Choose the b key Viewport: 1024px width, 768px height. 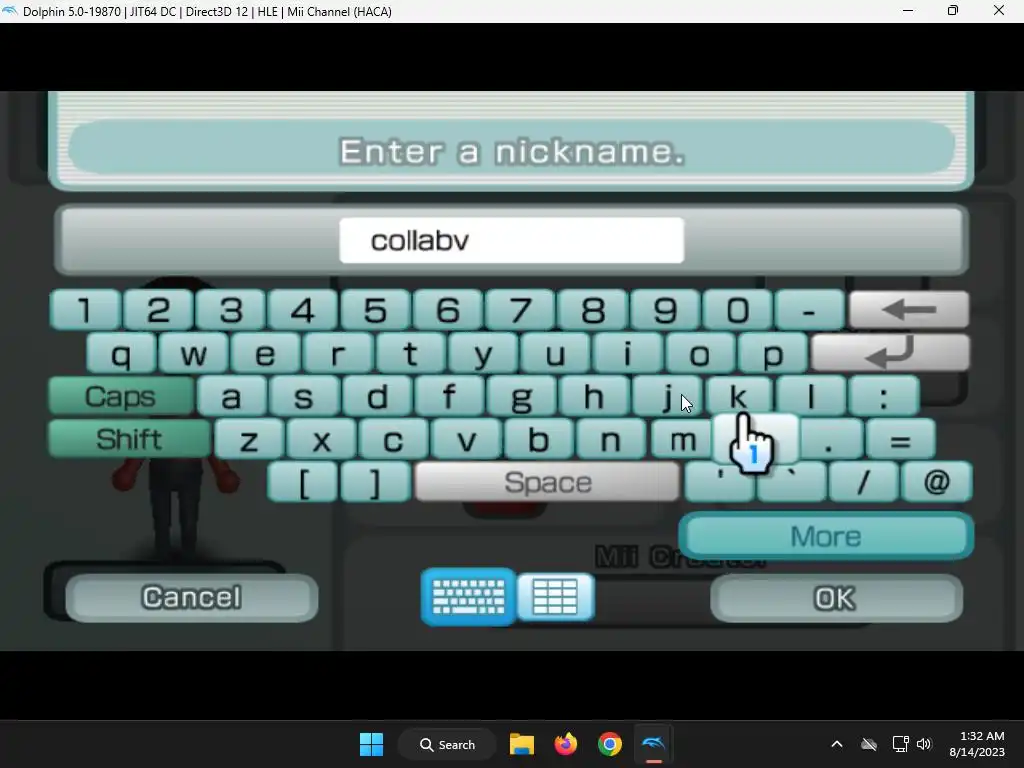[539, 439]
